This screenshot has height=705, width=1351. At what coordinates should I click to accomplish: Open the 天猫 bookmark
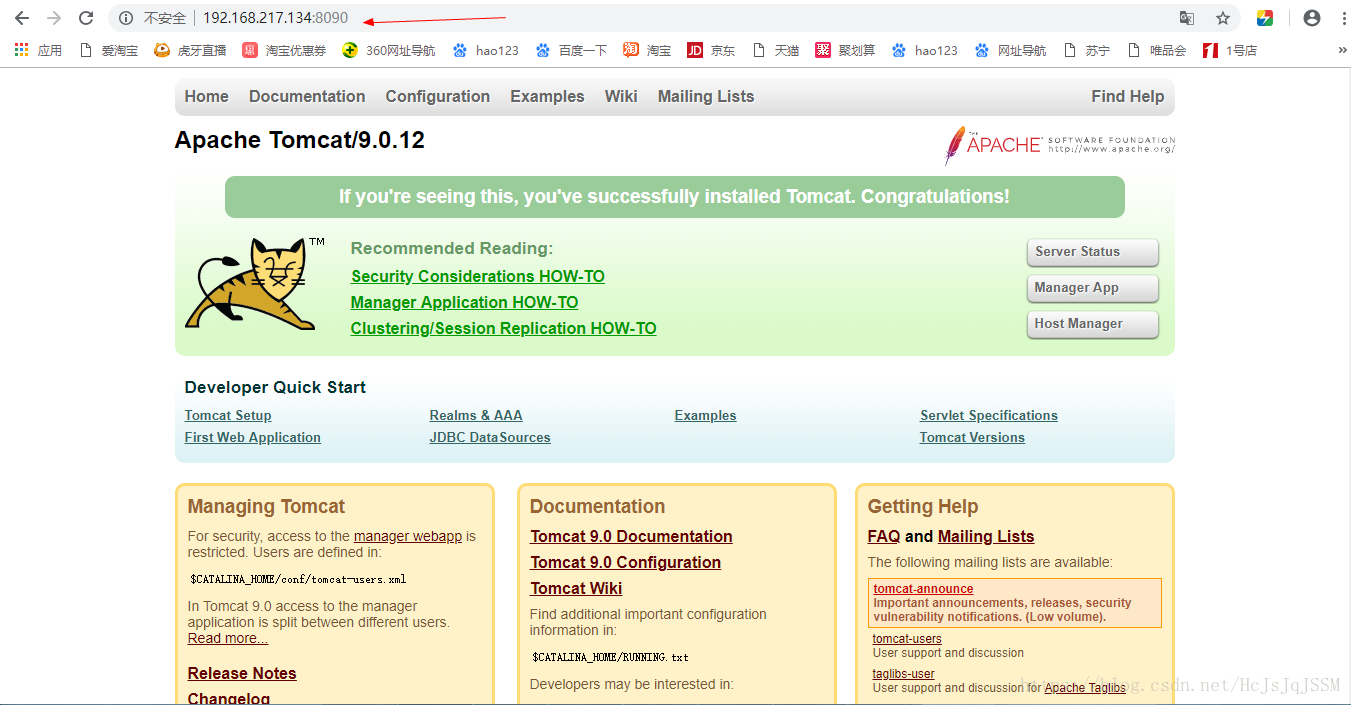click(x=775, y=50)
